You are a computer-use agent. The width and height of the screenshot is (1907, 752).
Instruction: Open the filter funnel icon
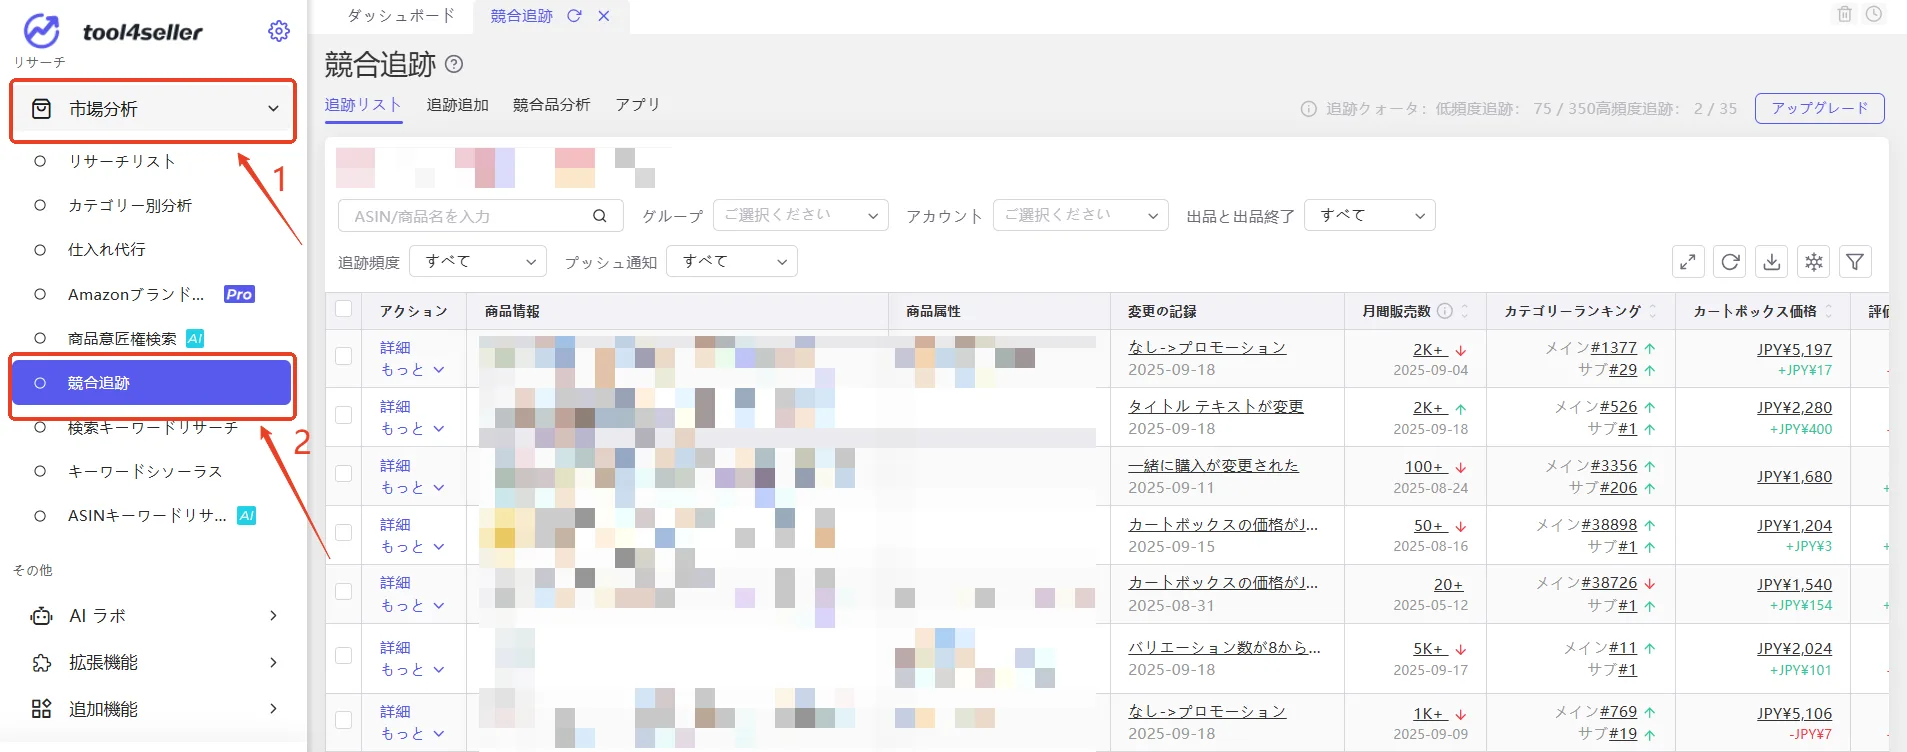click(x=1855, y=262)
